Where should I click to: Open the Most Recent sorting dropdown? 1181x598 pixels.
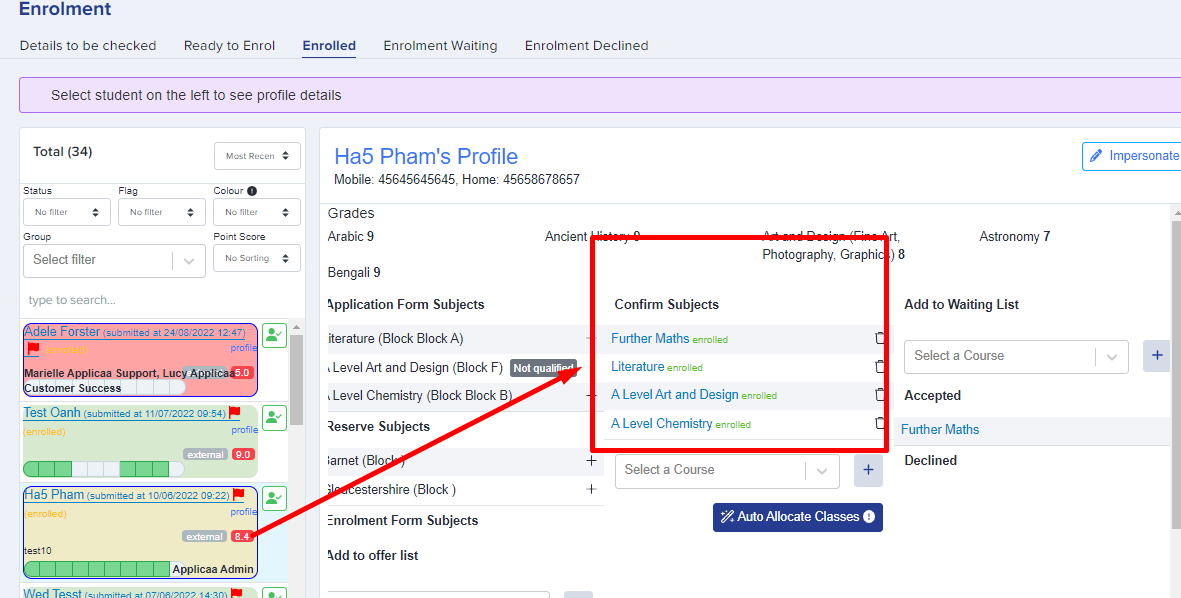pyautogui.click(x=258, y=156)
